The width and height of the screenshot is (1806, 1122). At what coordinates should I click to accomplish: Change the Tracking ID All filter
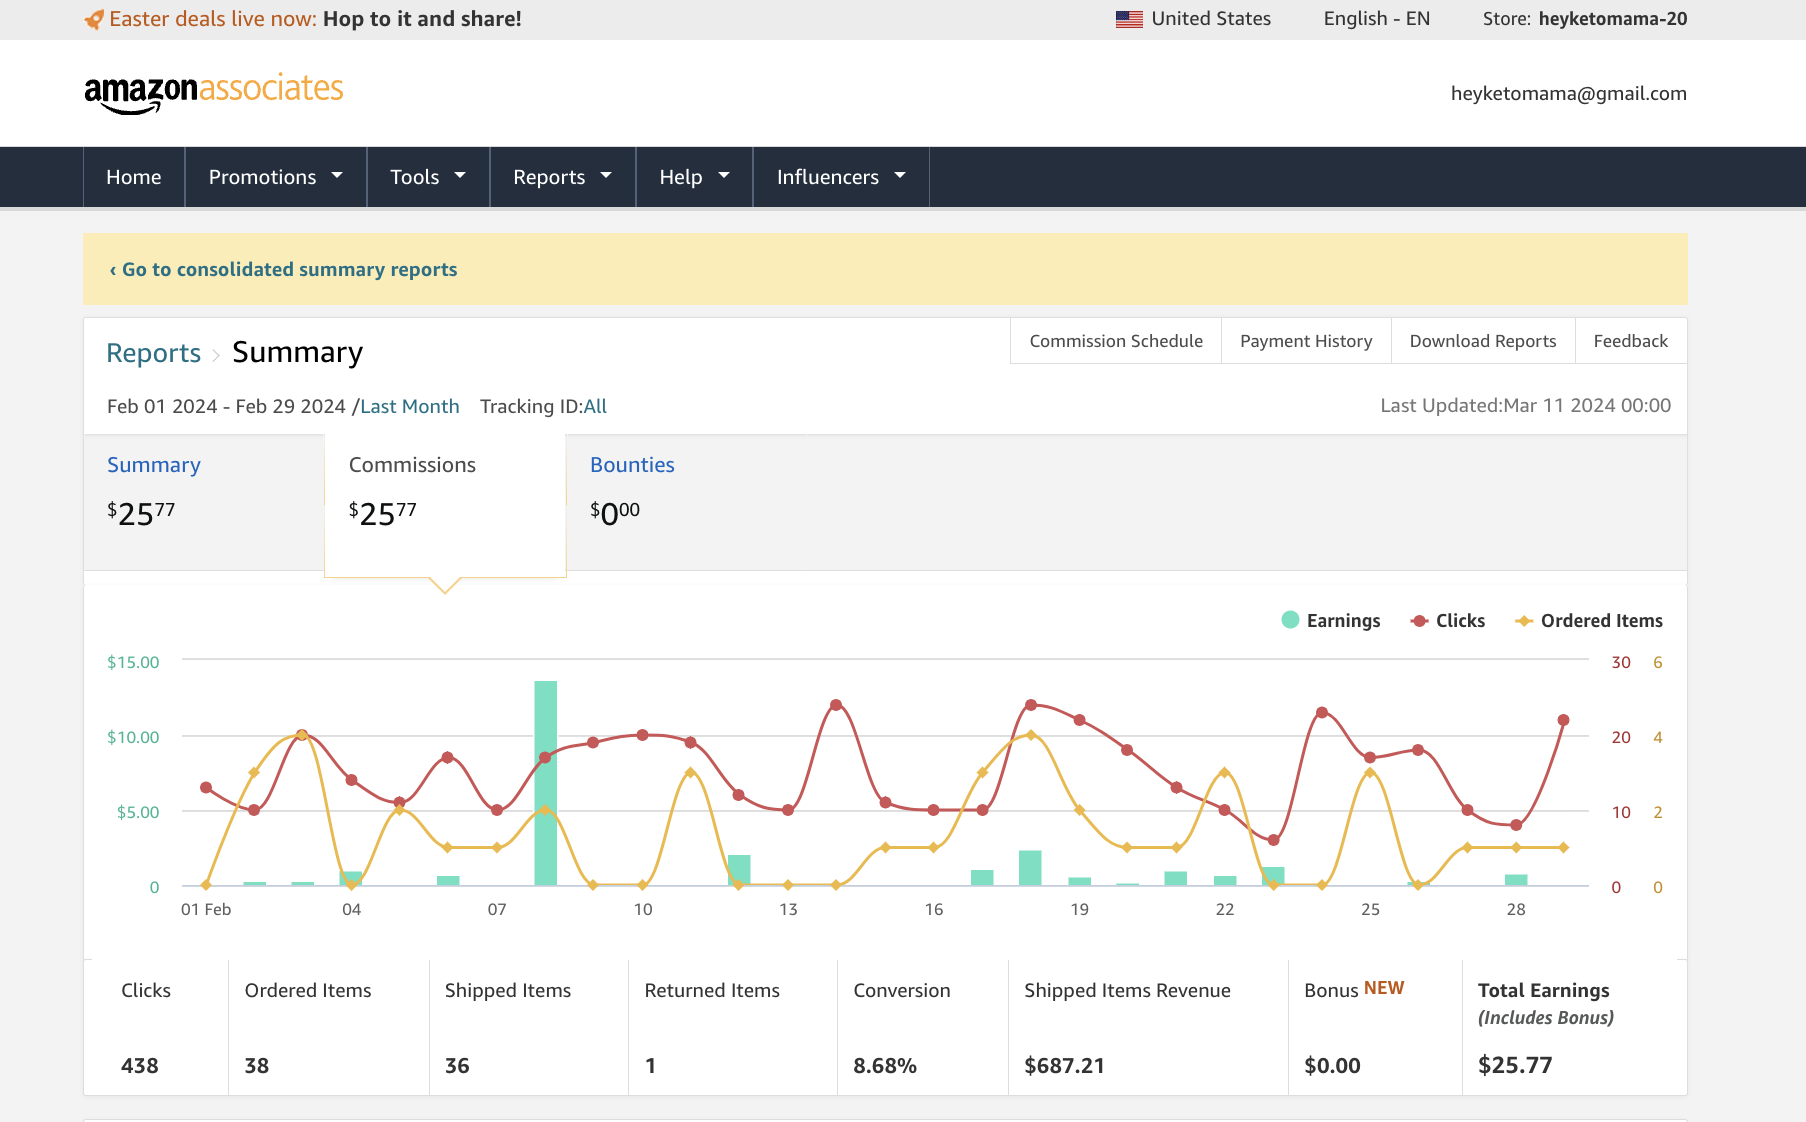pyautogui.click(x=595, y=407)
